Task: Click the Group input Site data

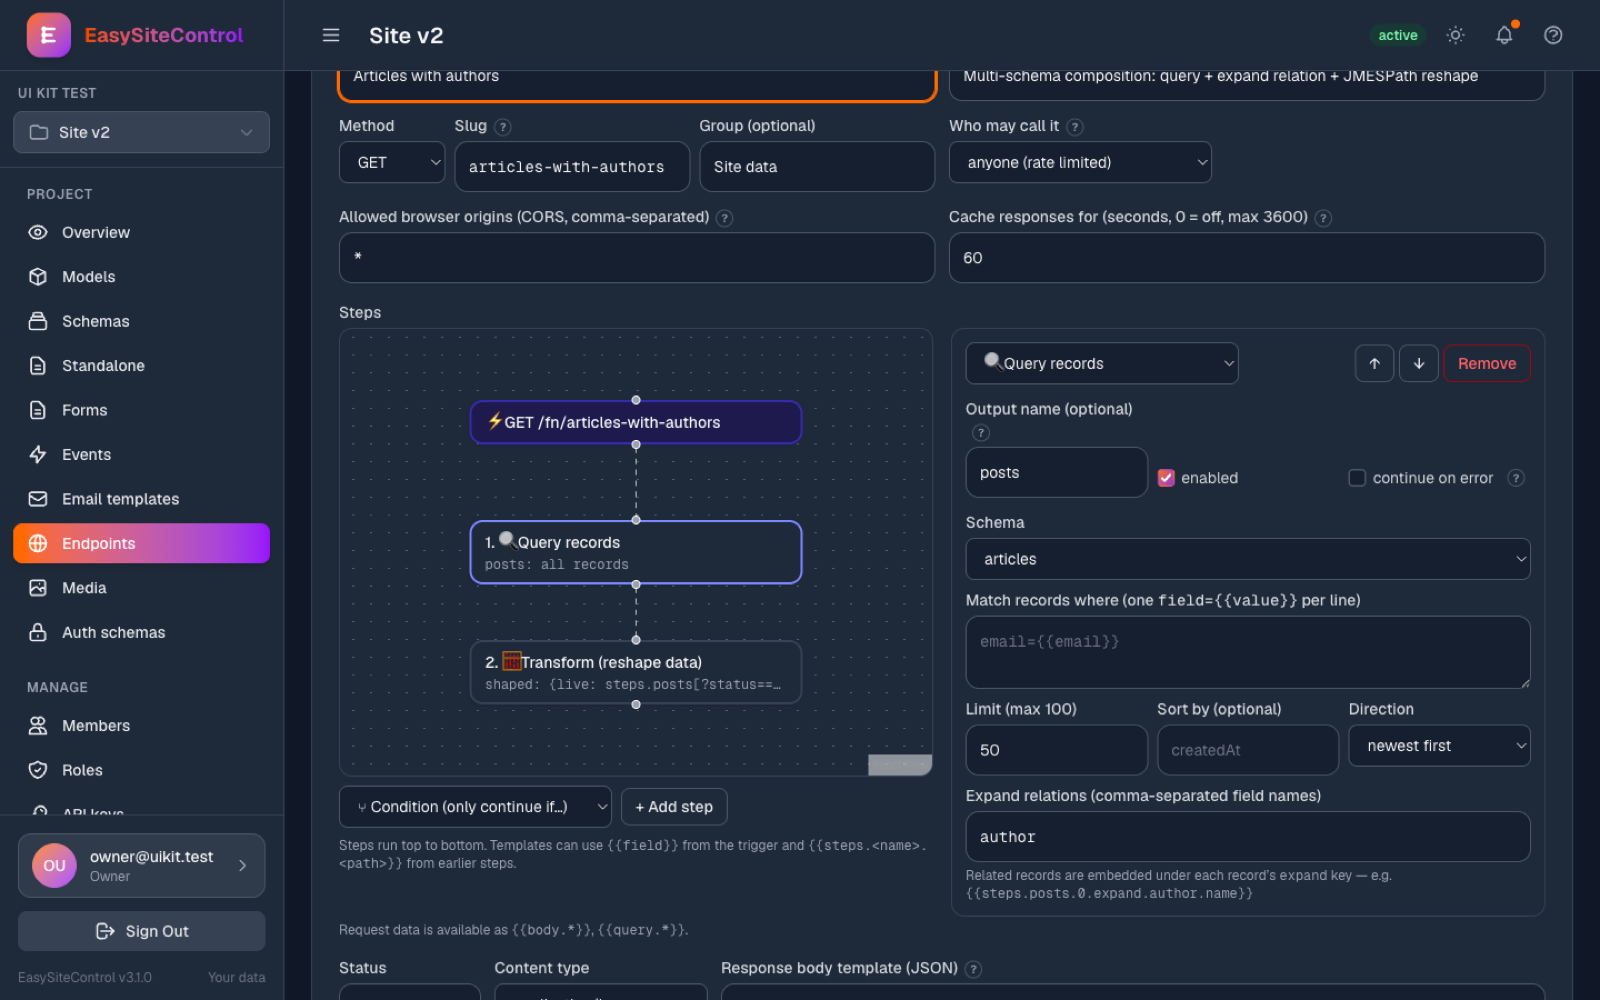Action: [x=817, y=166]
